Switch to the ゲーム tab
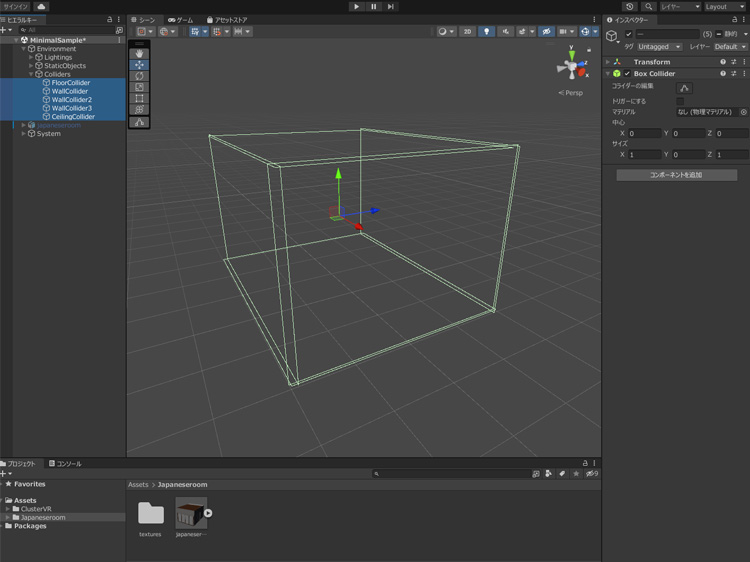The image size is (750, 562). 181,20
